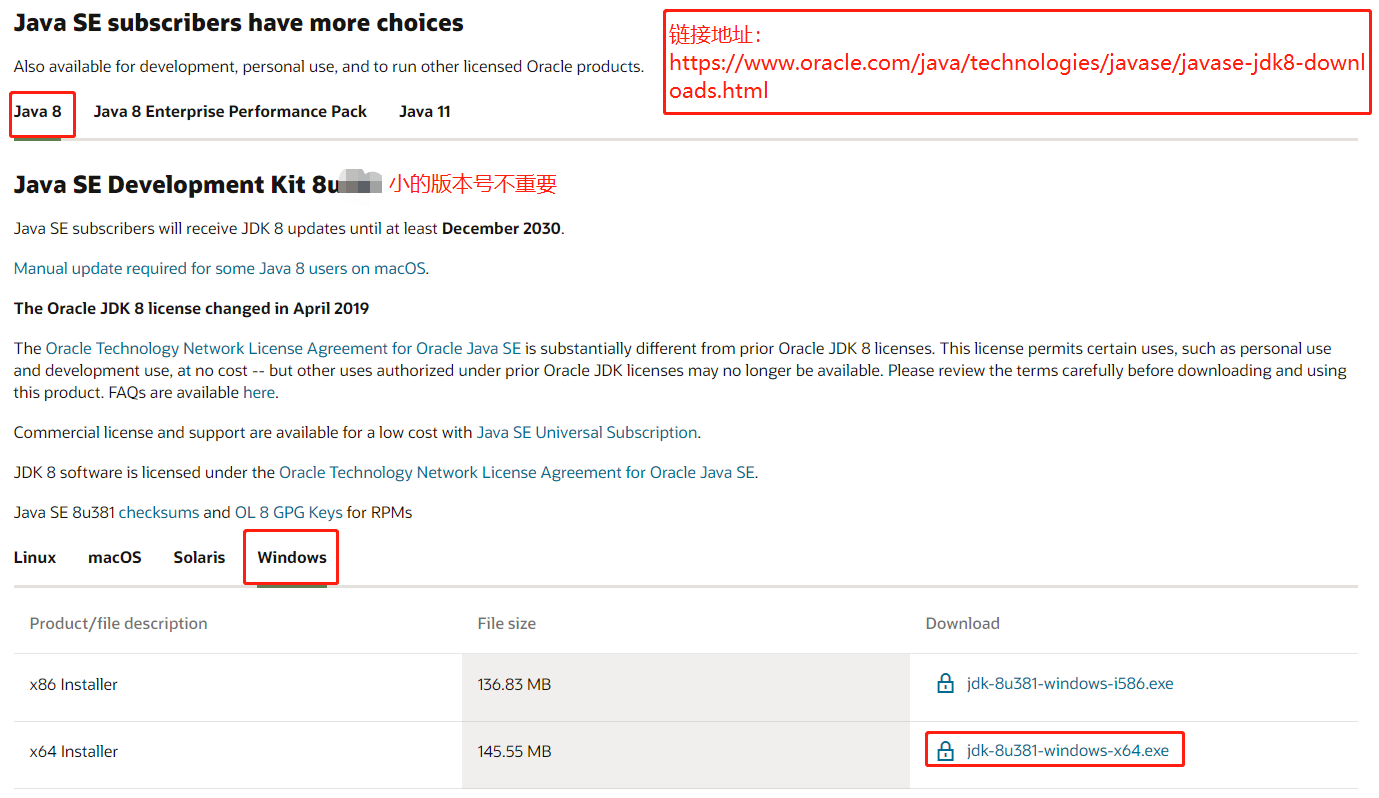This screenshot has width=1379, height=798.
Task: Open Oracle Technology Network License Agreement link in first paragraph
Action: coord(283,349)
